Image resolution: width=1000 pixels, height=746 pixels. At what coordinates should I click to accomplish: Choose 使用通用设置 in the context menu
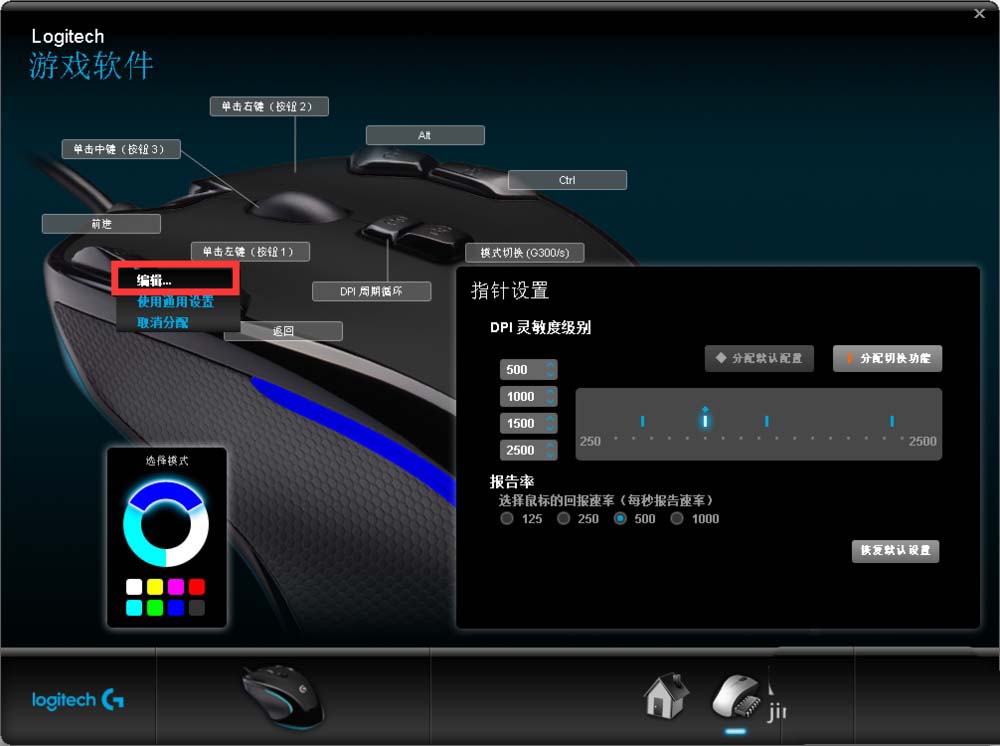tap(175, 302)
